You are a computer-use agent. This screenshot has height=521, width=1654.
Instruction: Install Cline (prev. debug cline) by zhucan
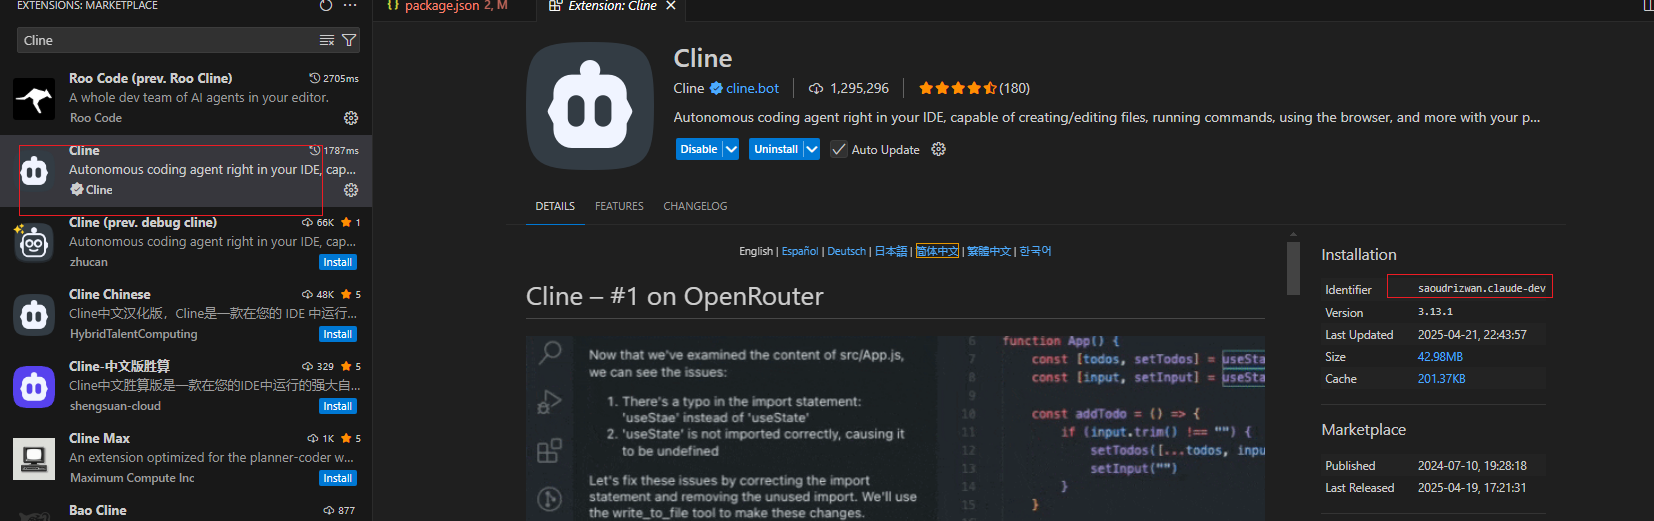(x=338, y=262)
